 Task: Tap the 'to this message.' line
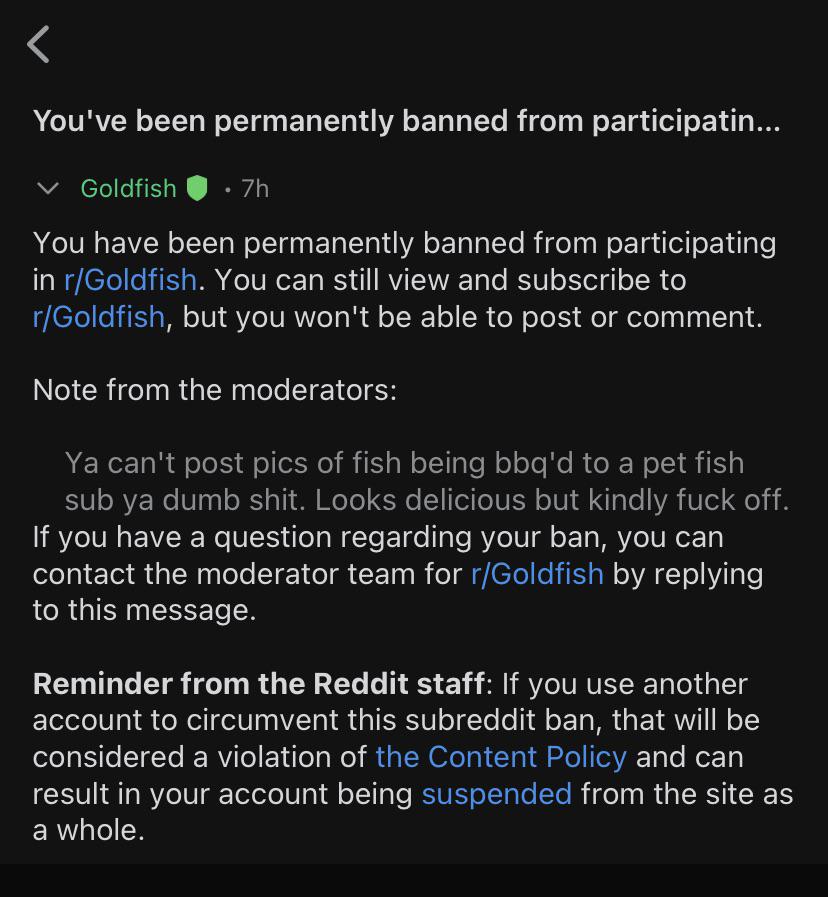pyautogui.click(x=144, y=610)
